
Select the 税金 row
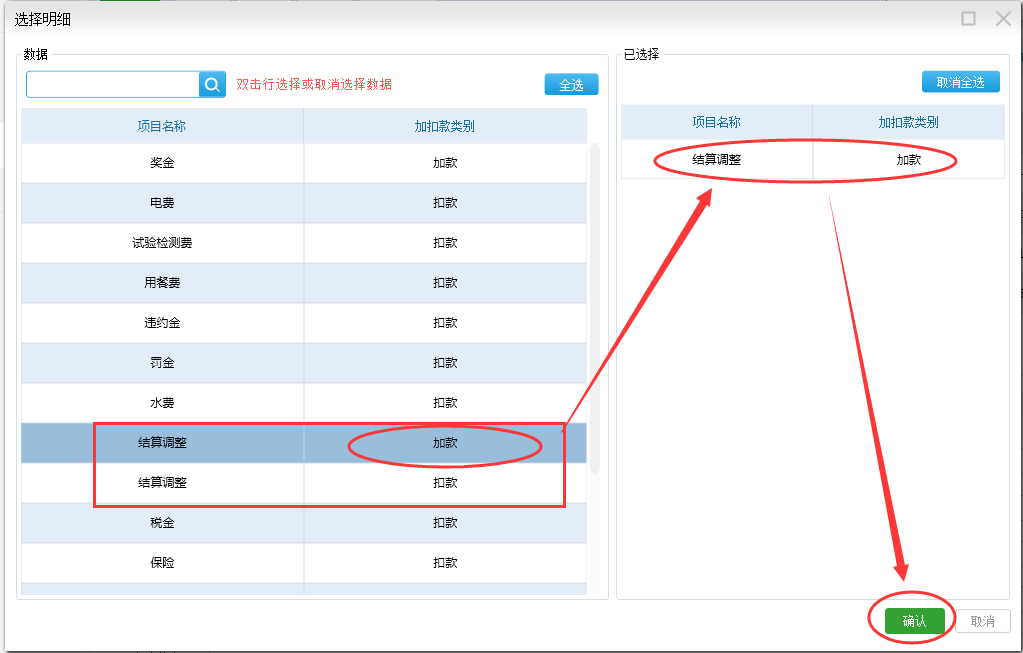(x=162, y=523)
